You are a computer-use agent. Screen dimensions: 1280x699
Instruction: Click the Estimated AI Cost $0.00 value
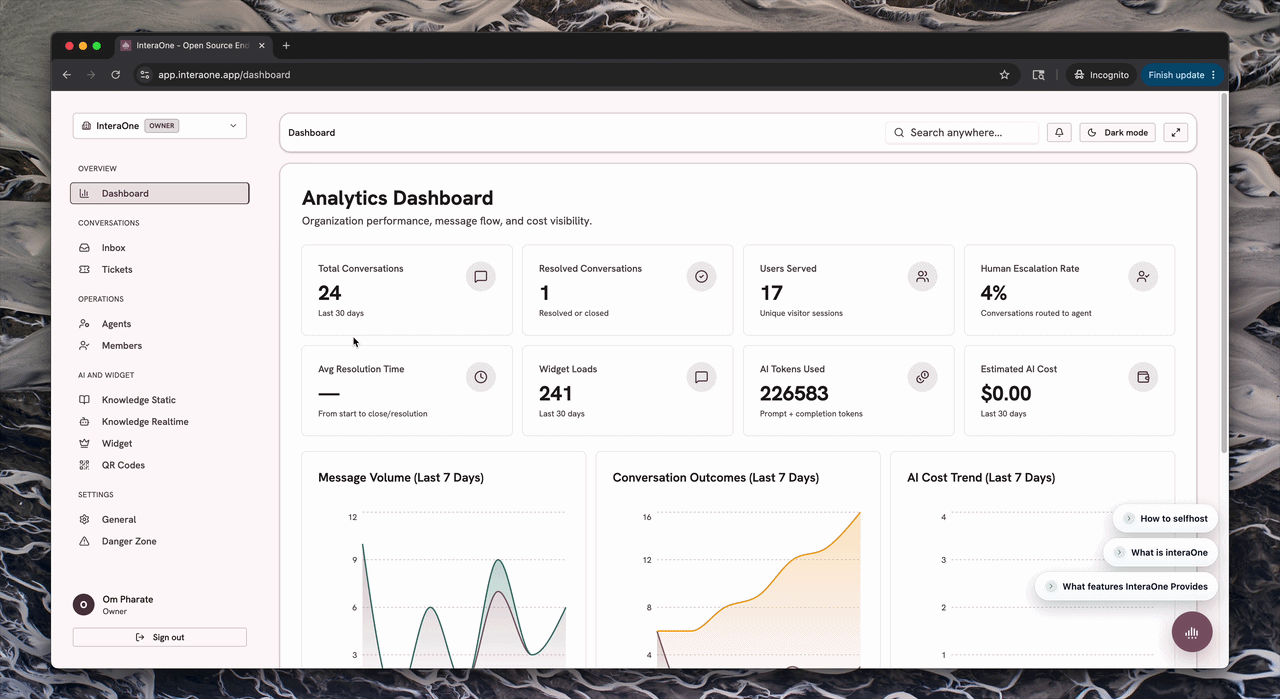coord(1006,393)
